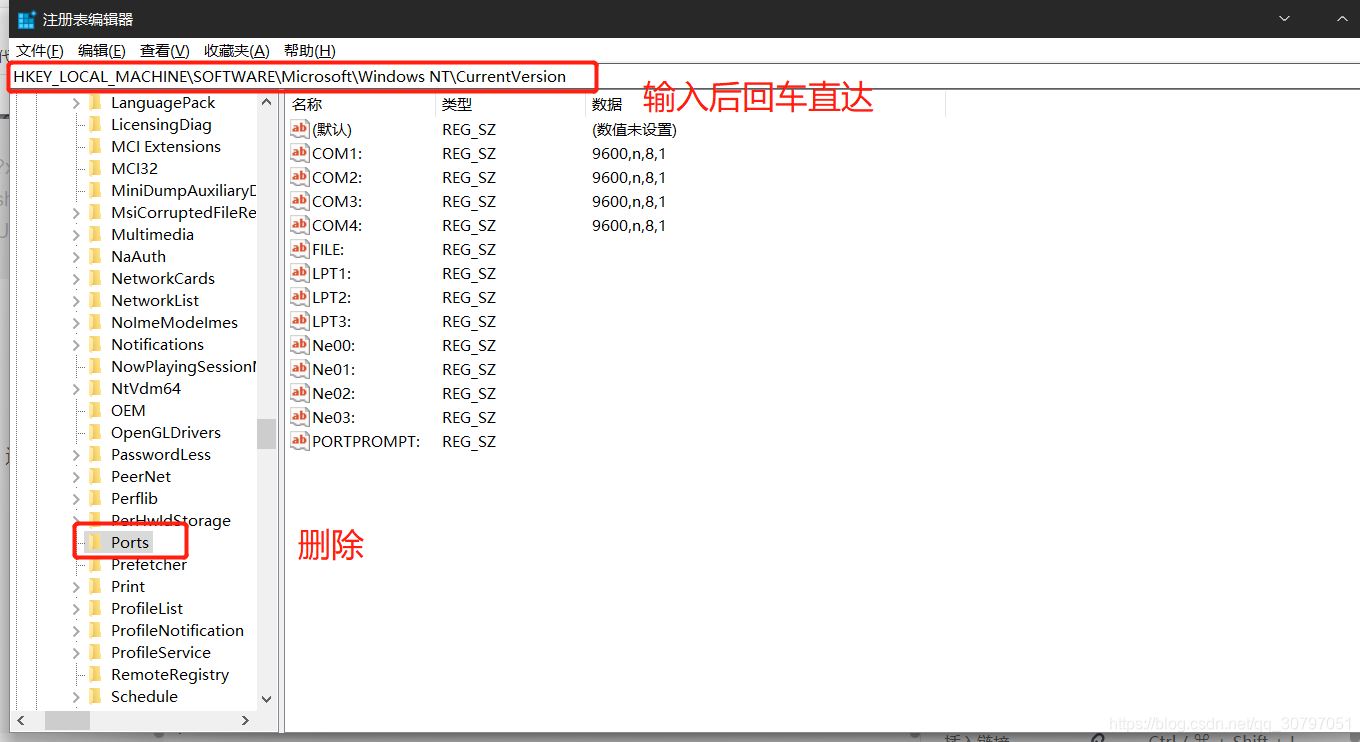Click the LPT3: string value icon
Screen dimensions: 1360x742
coord(300,321)
